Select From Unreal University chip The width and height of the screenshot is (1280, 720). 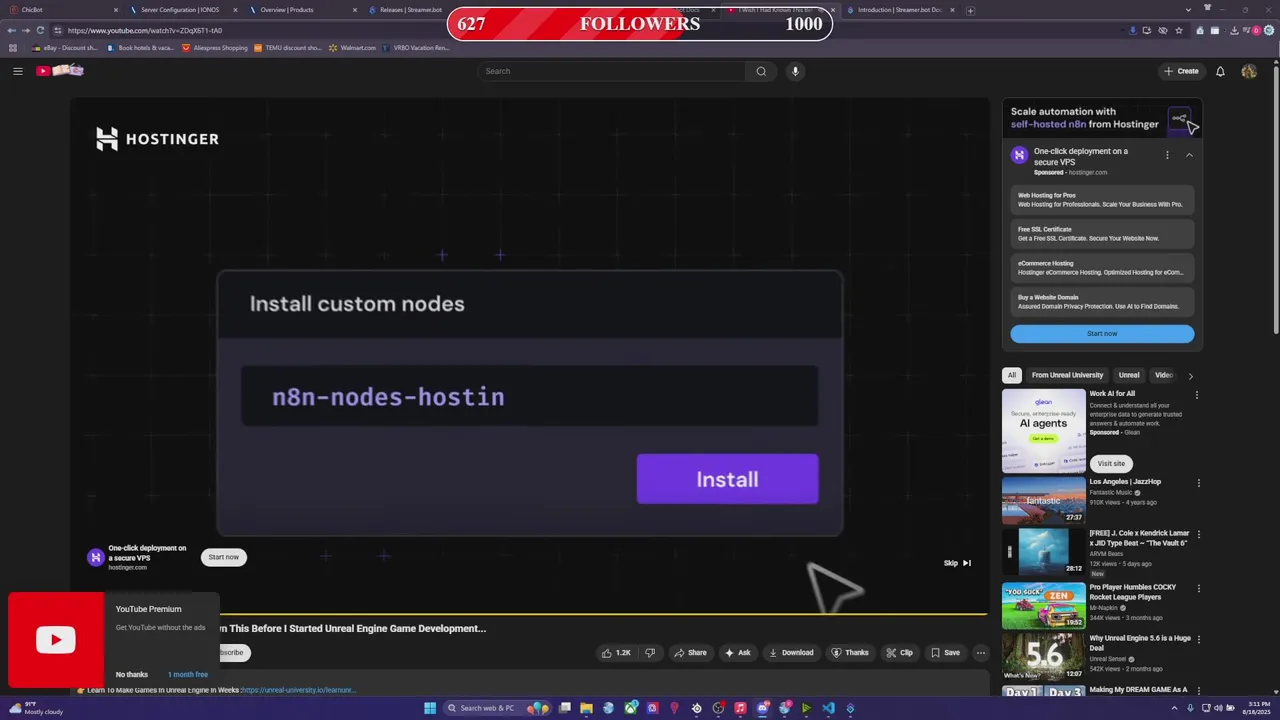coord(1067,375)
